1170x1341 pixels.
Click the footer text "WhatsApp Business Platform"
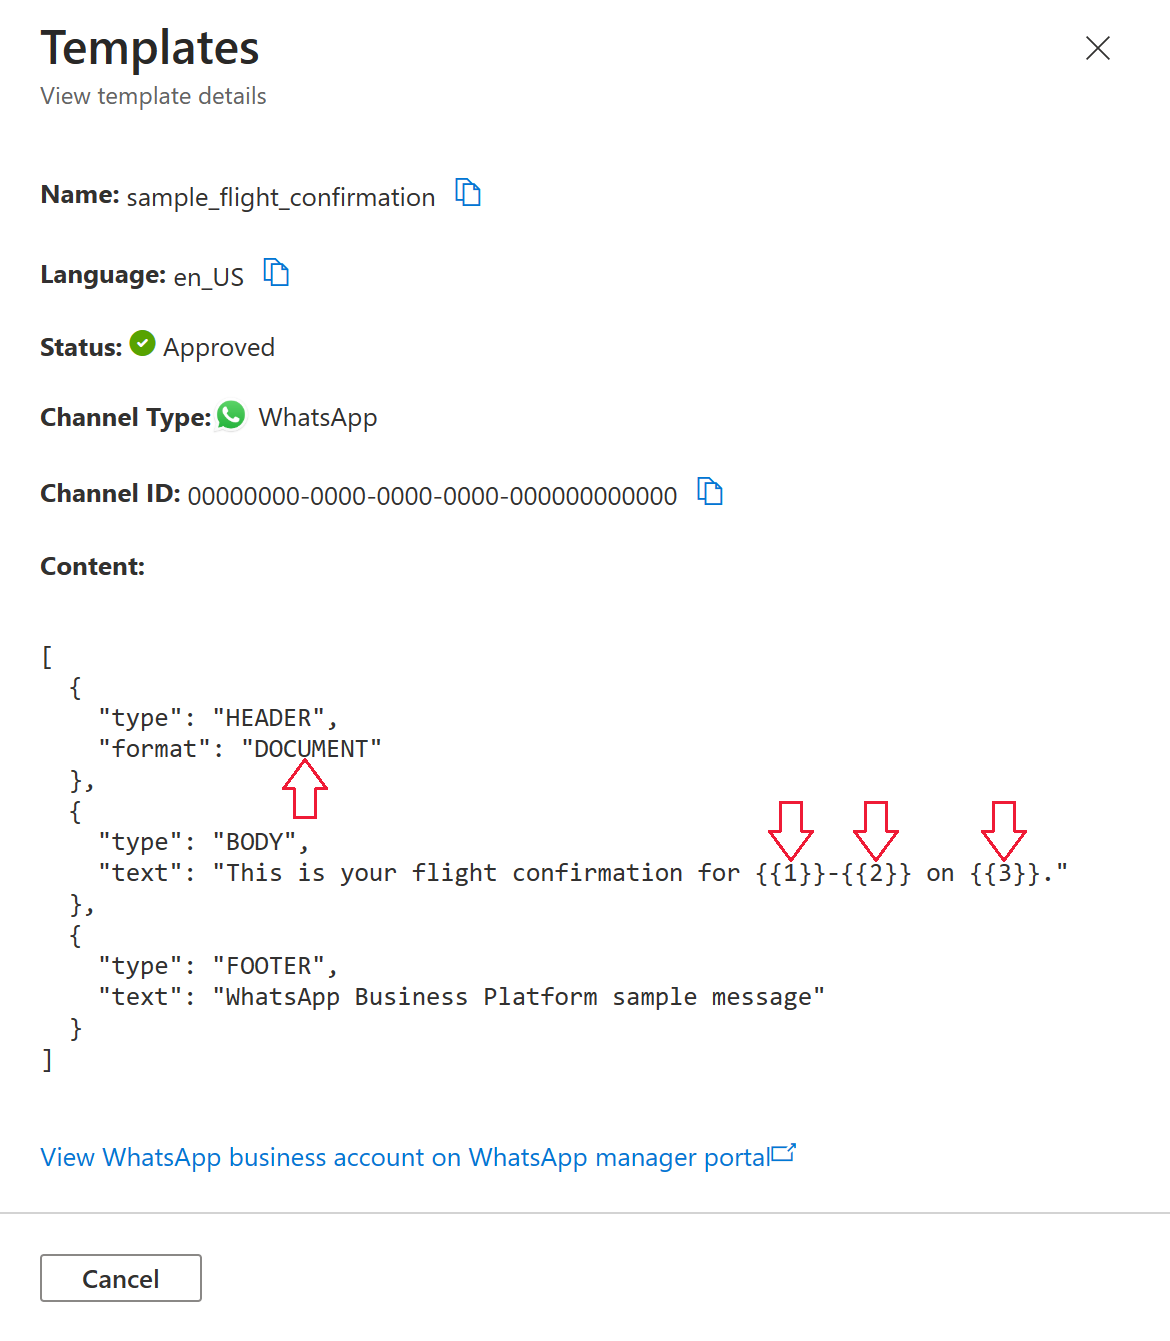[x=411, y=997]
